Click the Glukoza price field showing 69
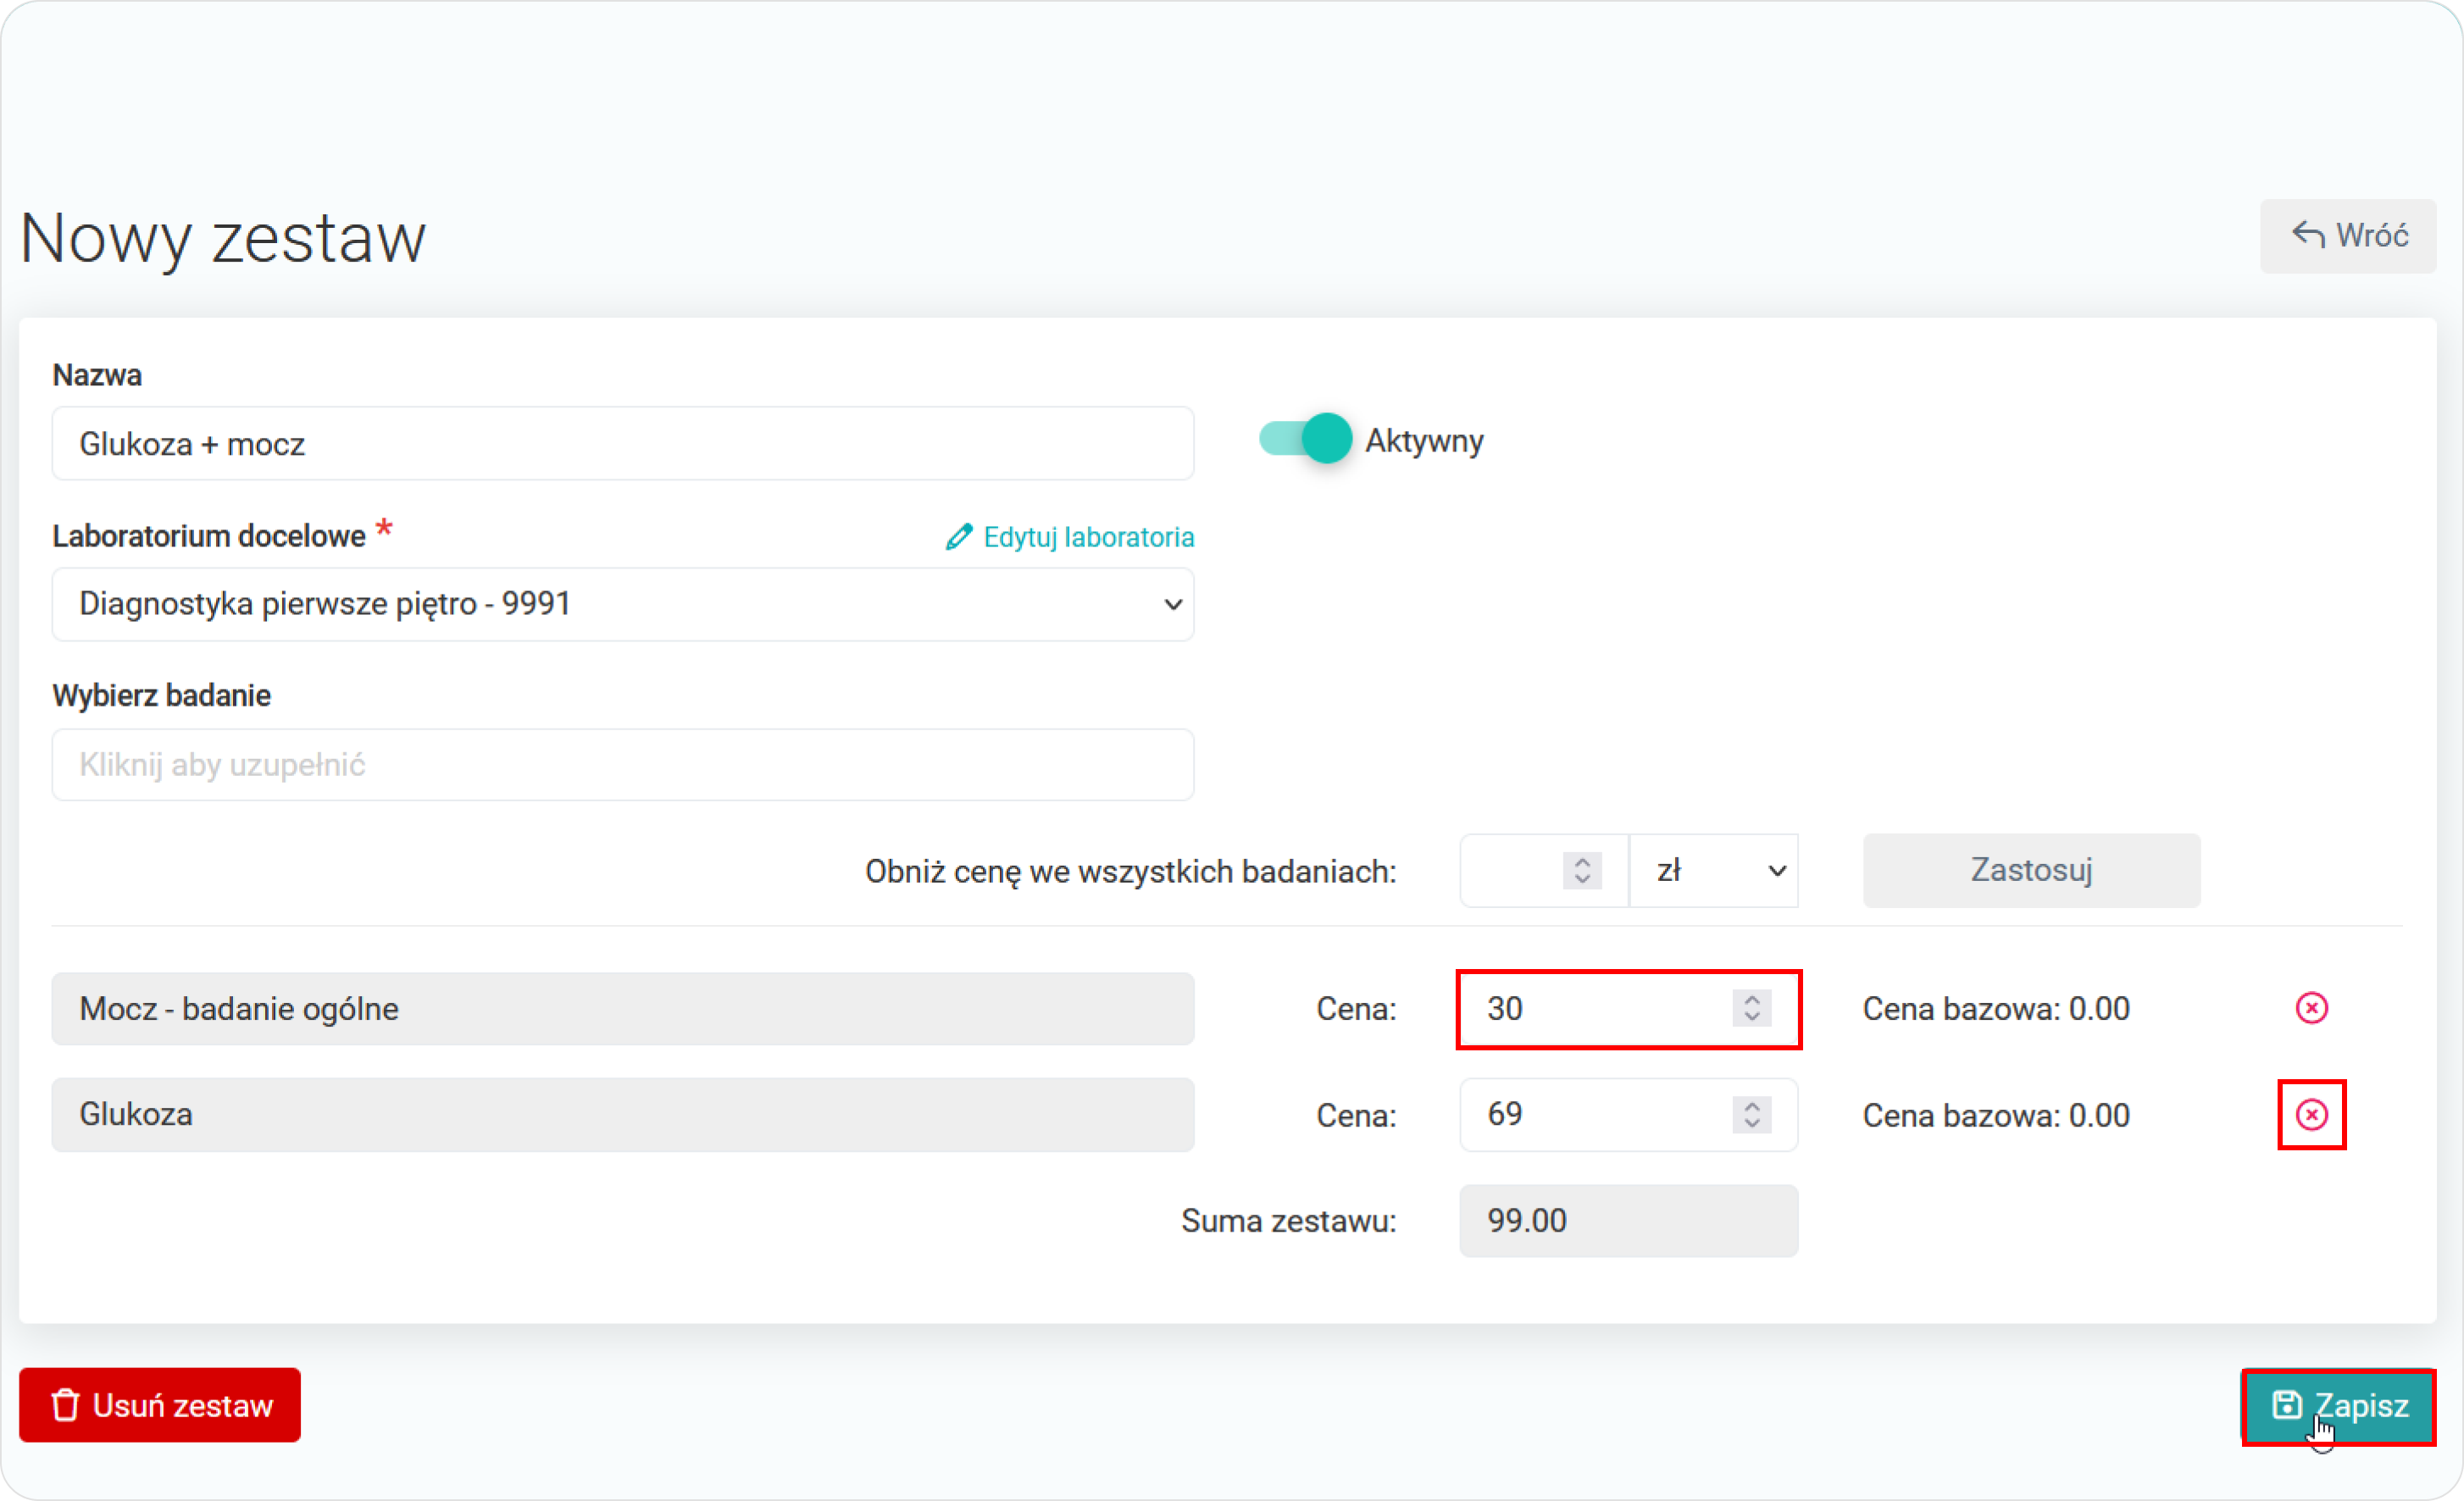Screen dimensions: 2464x1501 tap(1629, 1114)
